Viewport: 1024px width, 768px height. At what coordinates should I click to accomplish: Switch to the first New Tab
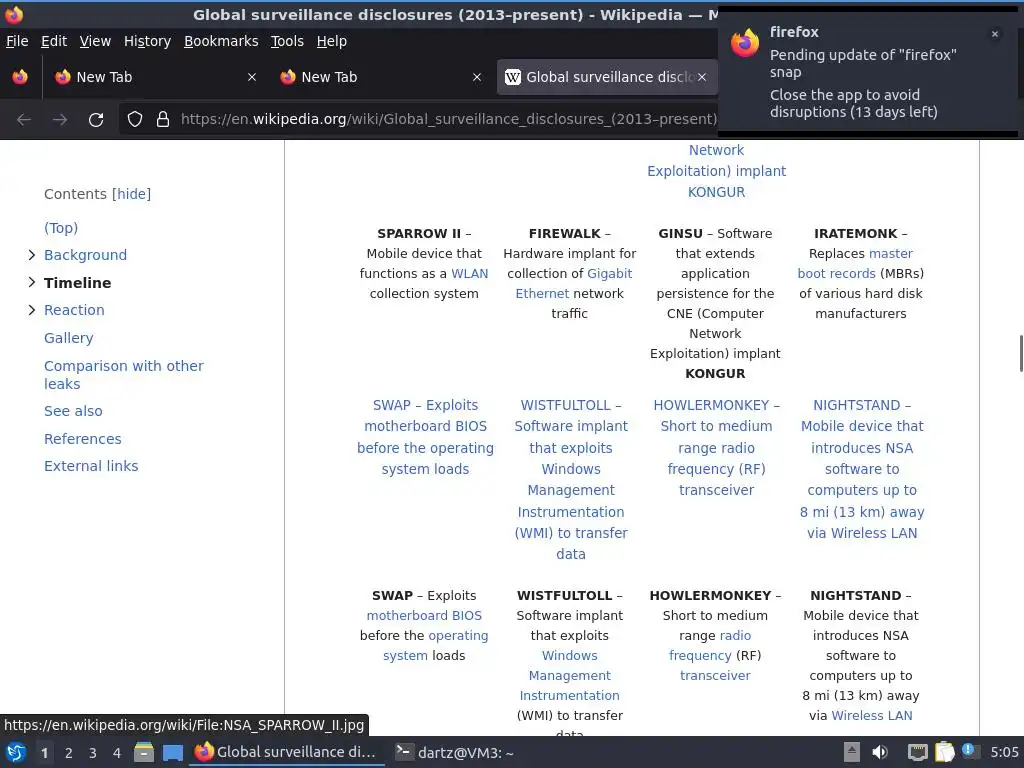click(155, 77)
